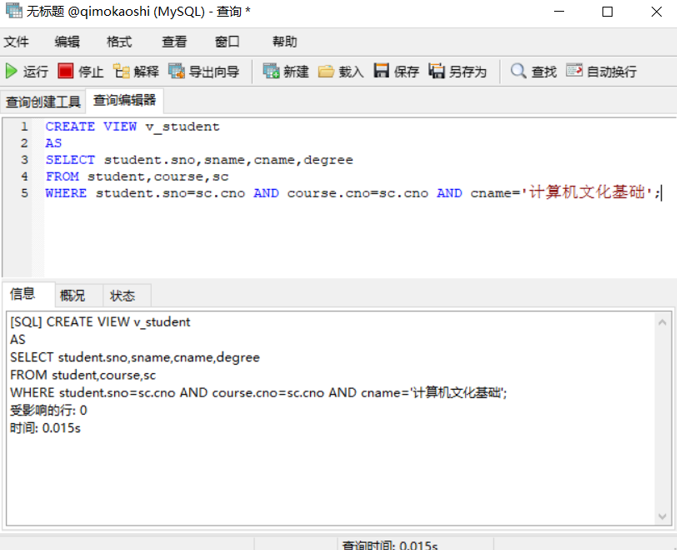The width and height of the screenshot is (677, 550).
Task: Click line number 3 in the editor gutter
Action: [x=24, y=160]
